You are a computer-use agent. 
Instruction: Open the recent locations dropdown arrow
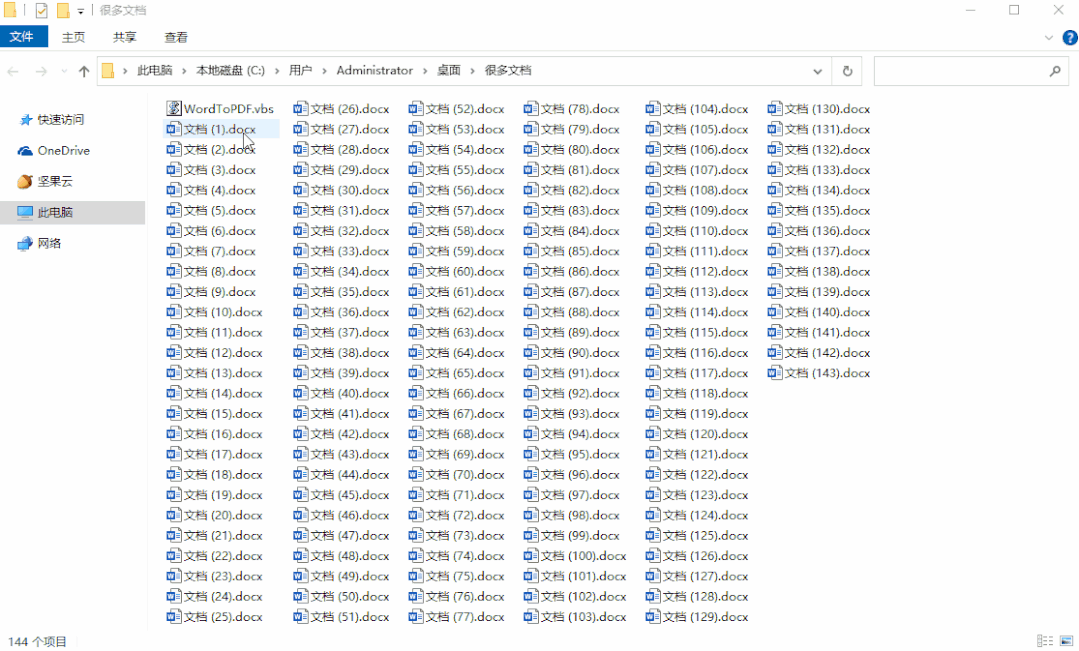(64, 71)
